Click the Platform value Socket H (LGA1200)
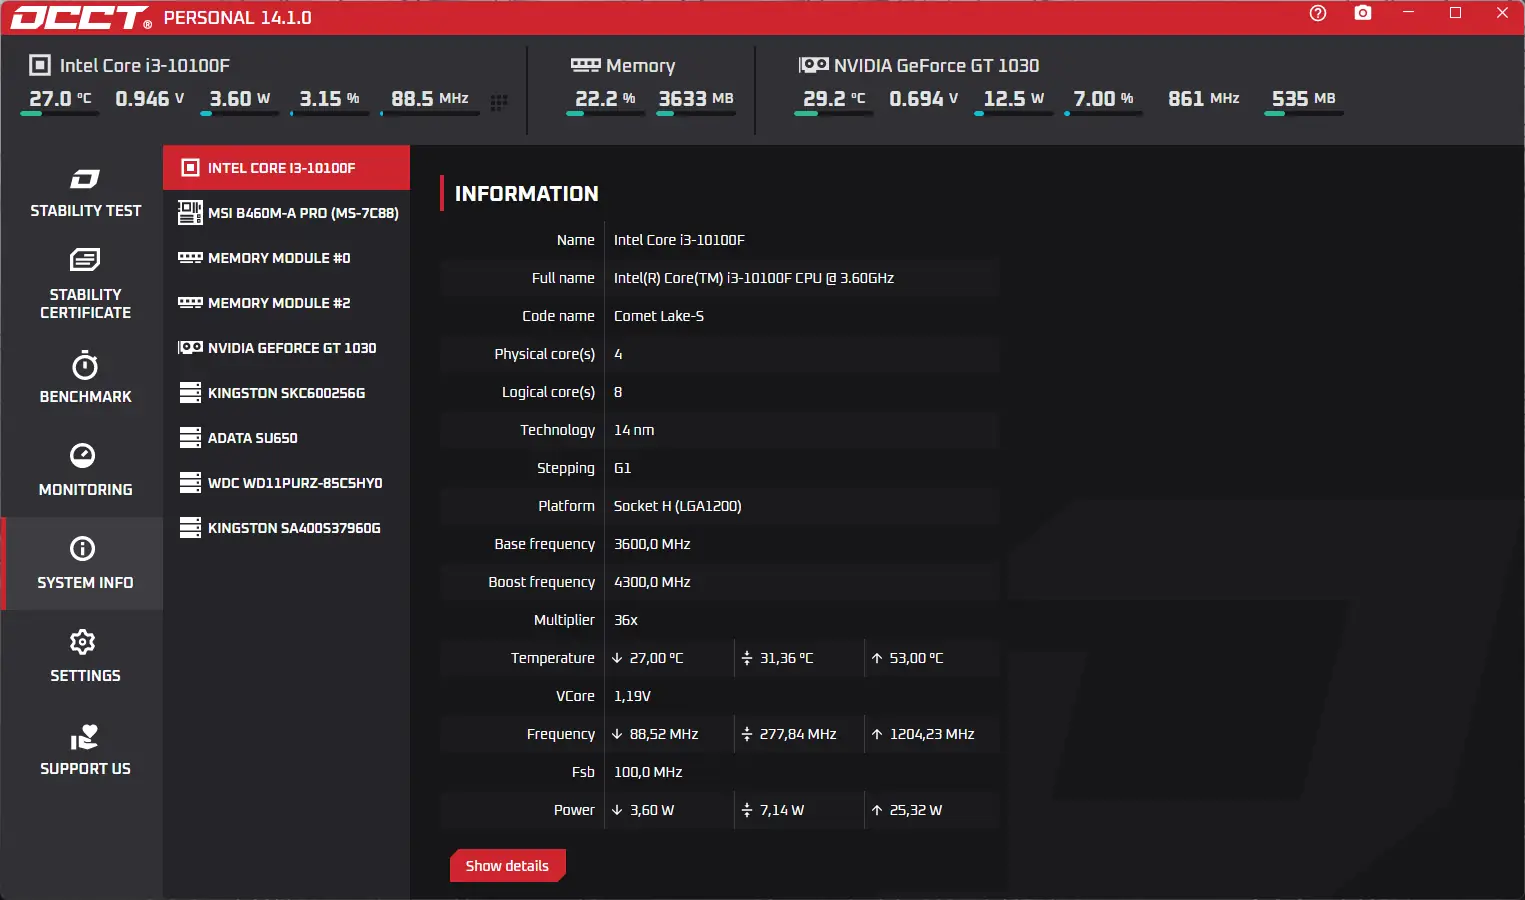Image resolution: width=1525 pixels, height=900 pixels. pos(678,506)
